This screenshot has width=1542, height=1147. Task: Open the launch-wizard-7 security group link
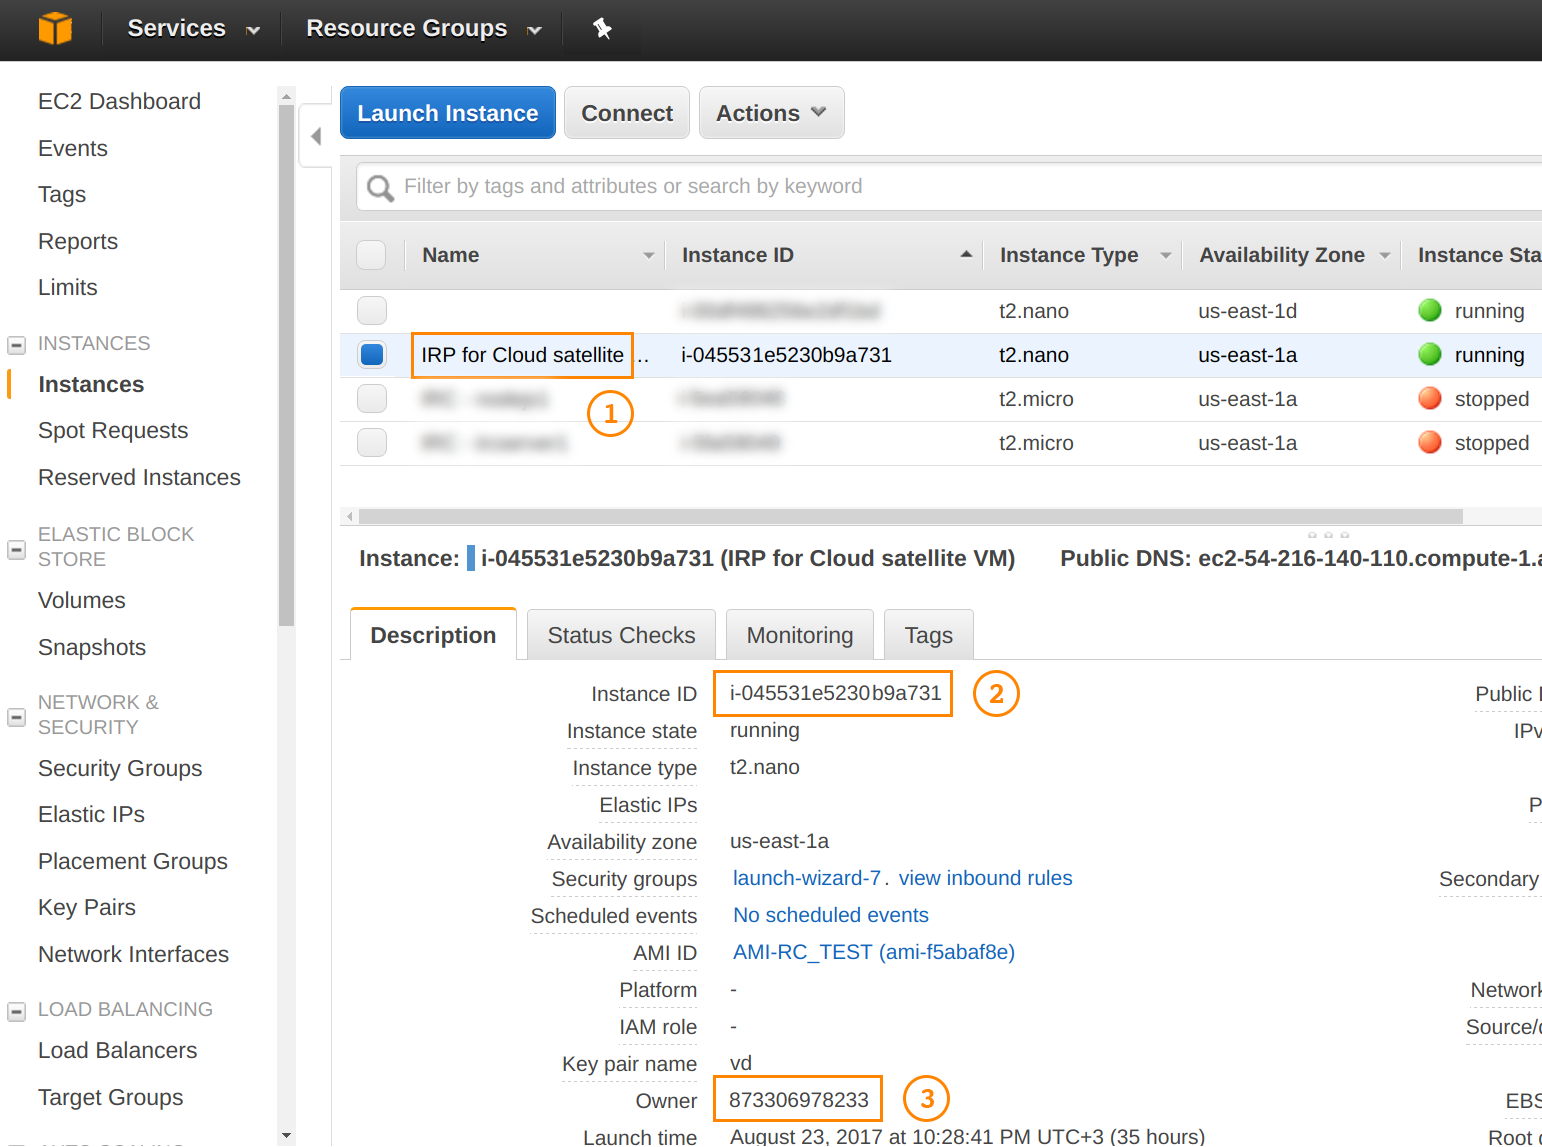tap(807, 878)
